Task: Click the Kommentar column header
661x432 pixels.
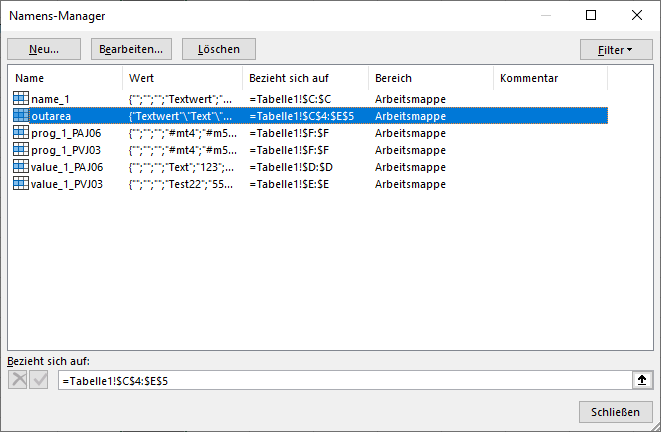Action: [550, 78]
